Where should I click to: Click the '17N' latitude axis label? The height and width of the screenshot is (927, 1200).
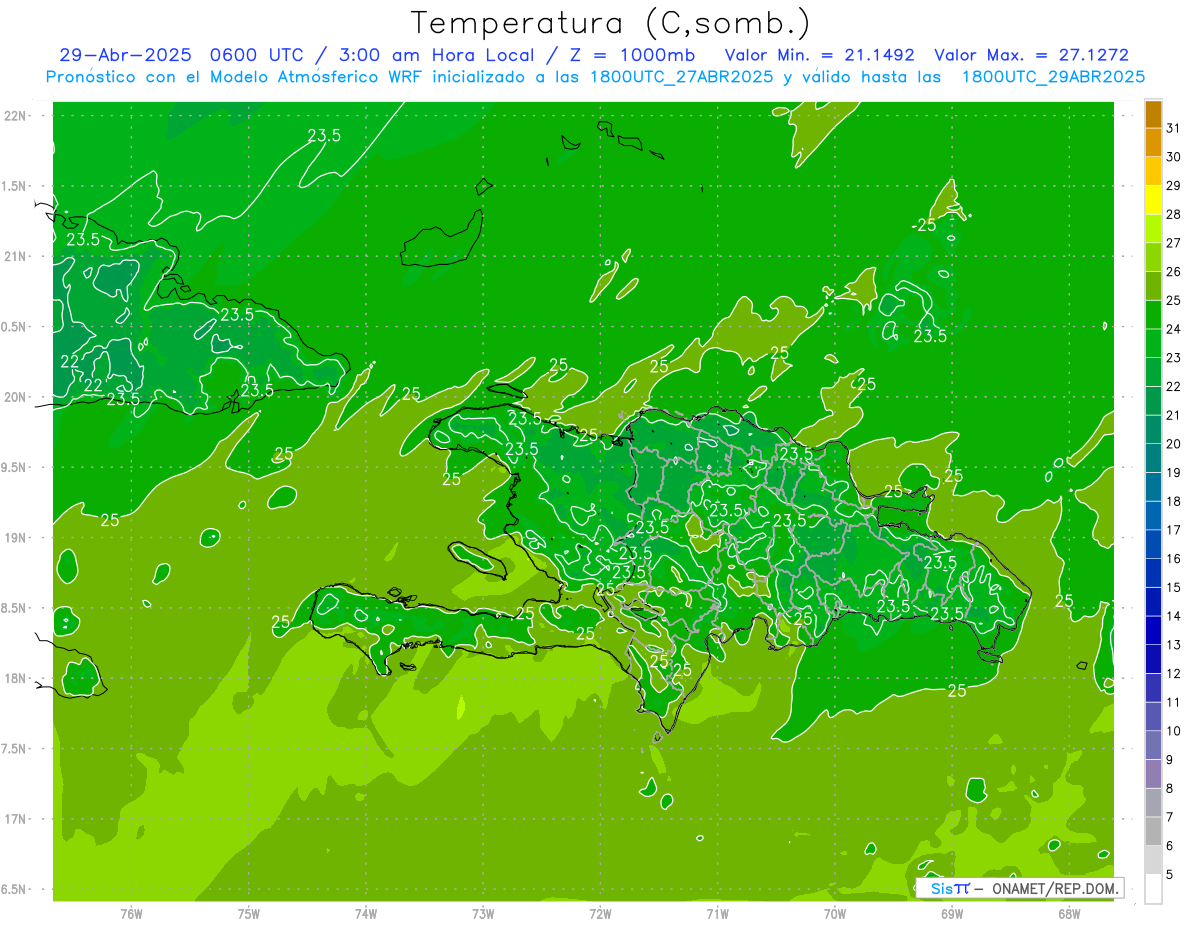click(16, 819)
